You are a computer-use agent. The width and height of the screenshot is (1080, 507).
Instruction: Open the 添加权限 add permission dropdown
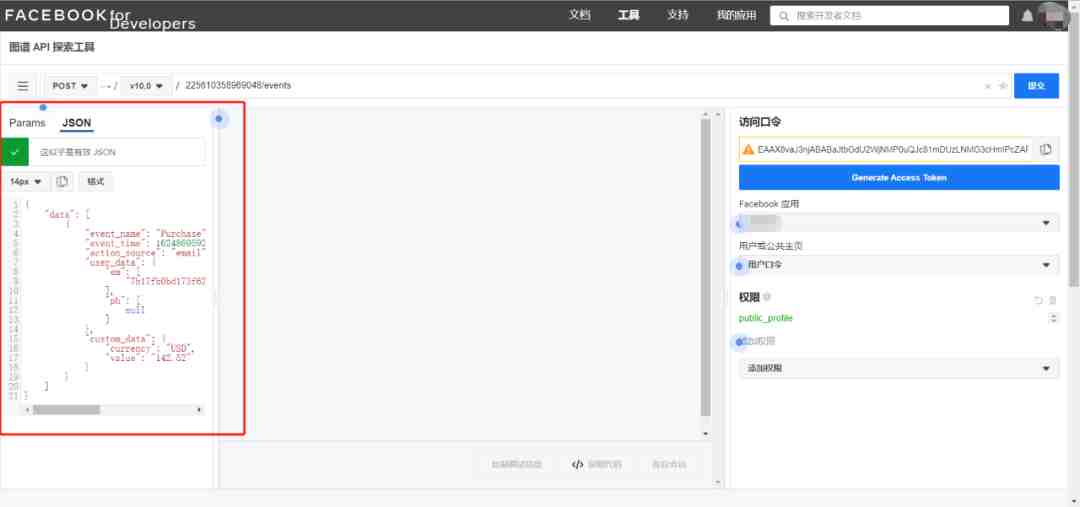[899, 369]
